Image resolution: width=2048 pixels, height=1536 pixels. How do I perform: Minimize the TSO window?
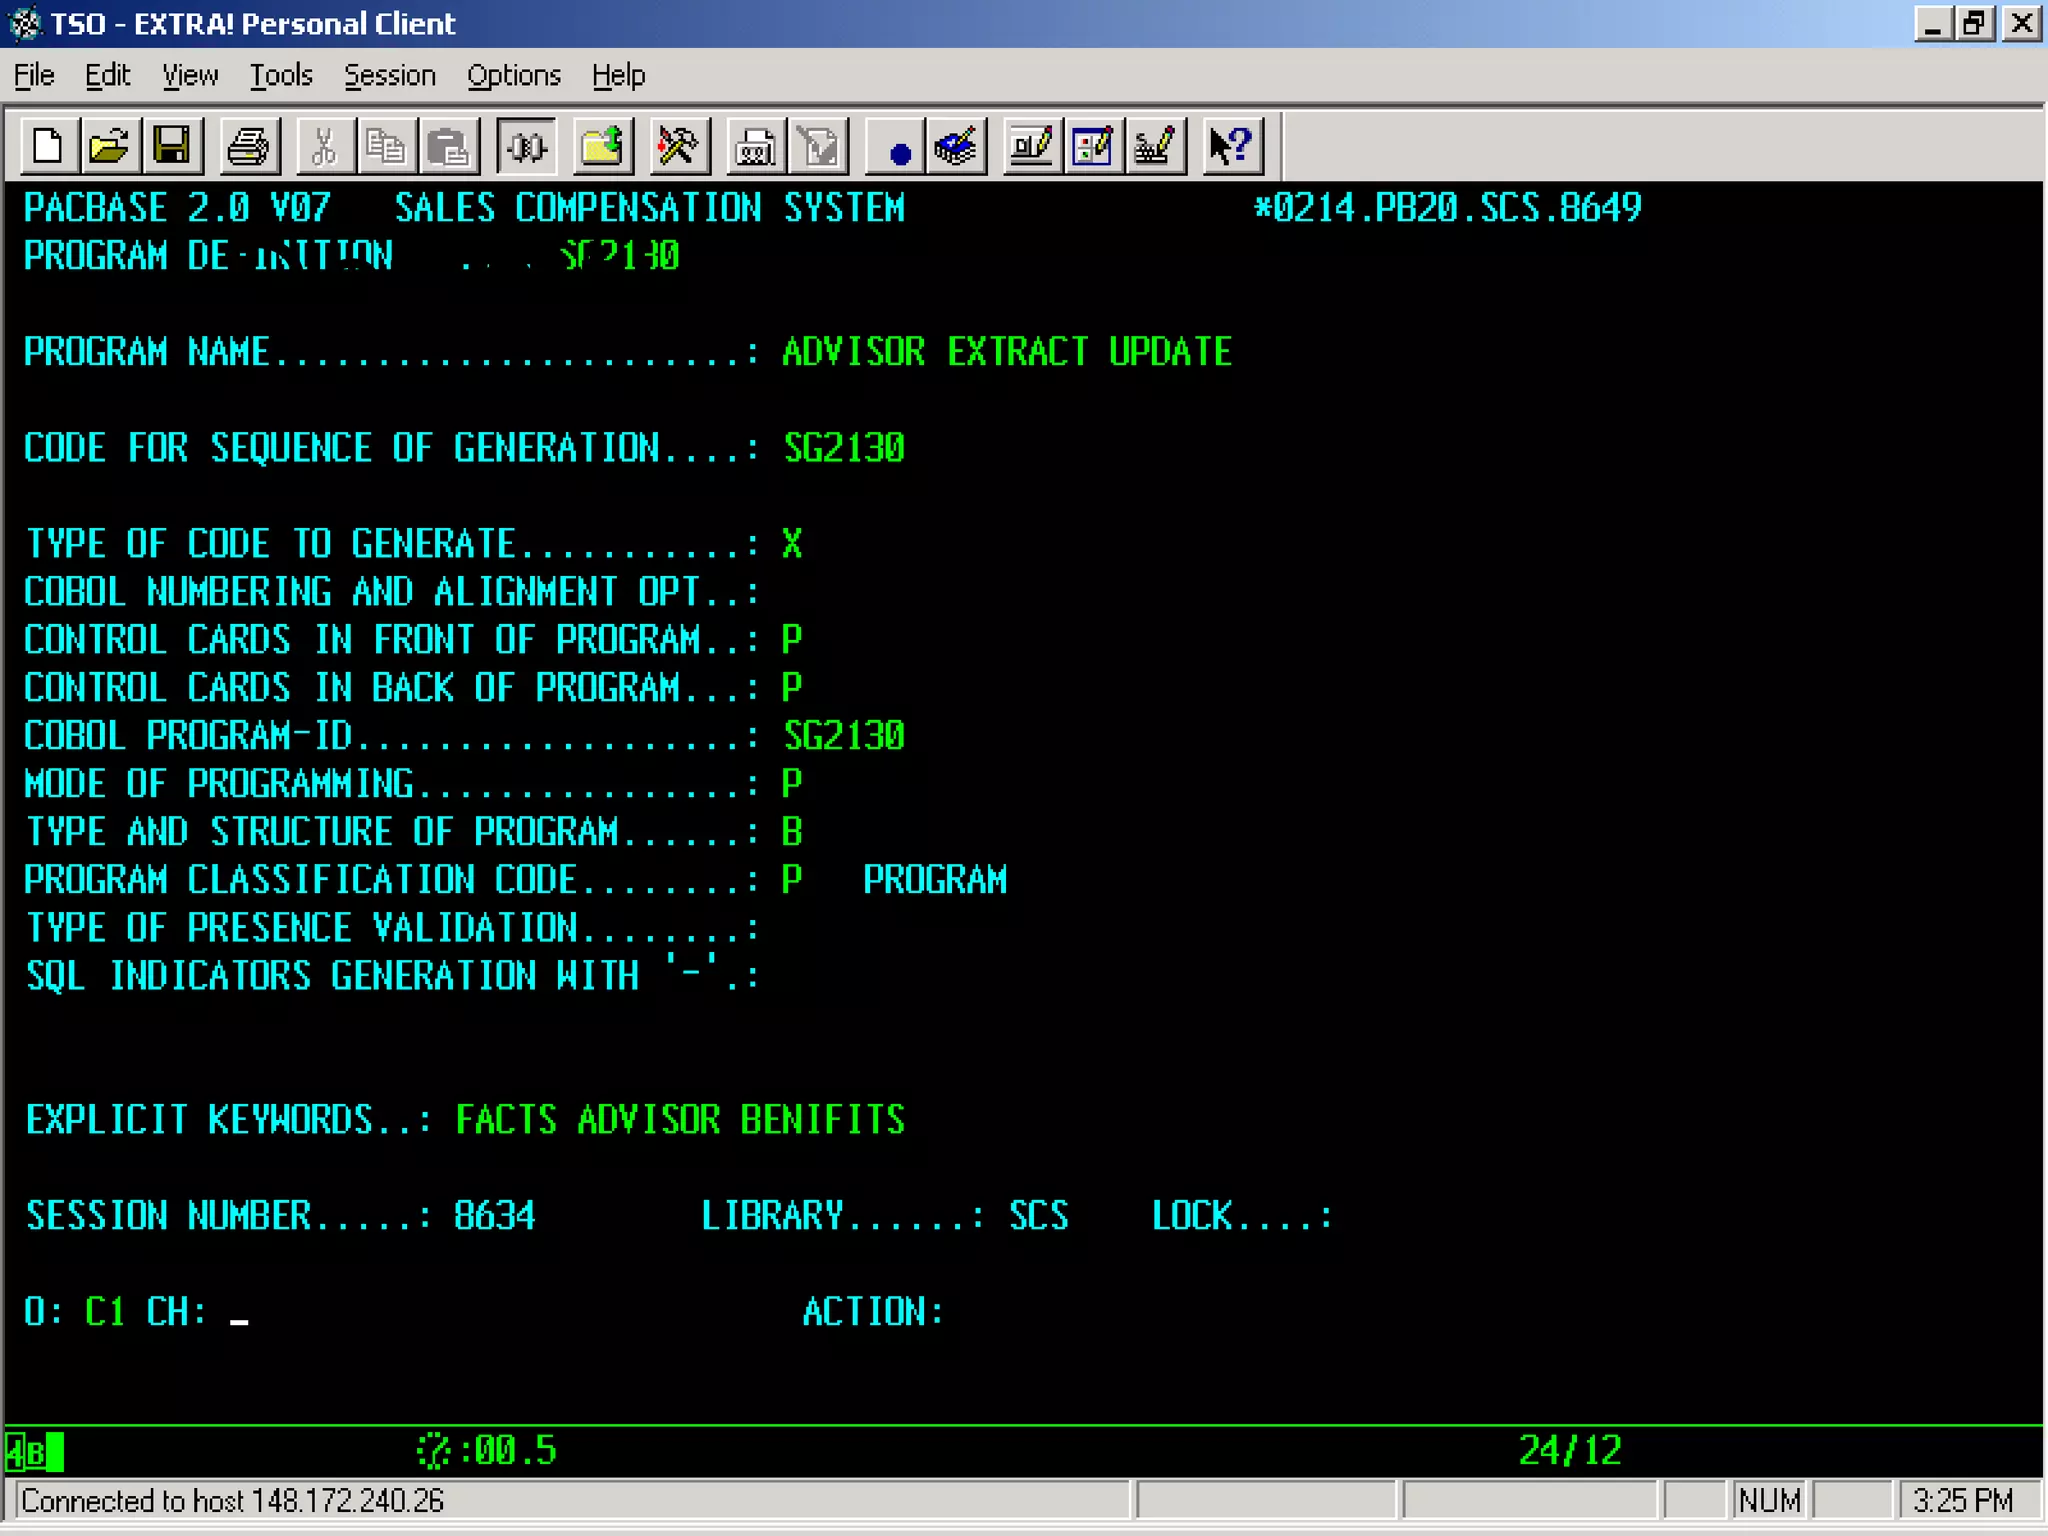pyautogui.click(x=1934, y=23)
